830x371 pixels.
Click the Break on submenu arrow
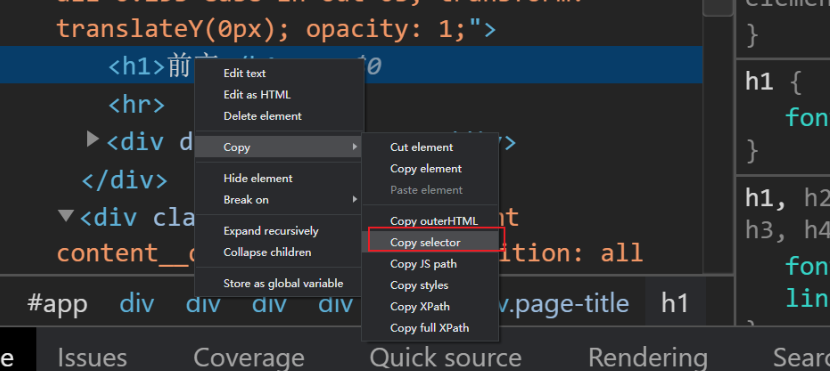pos(355,200)
